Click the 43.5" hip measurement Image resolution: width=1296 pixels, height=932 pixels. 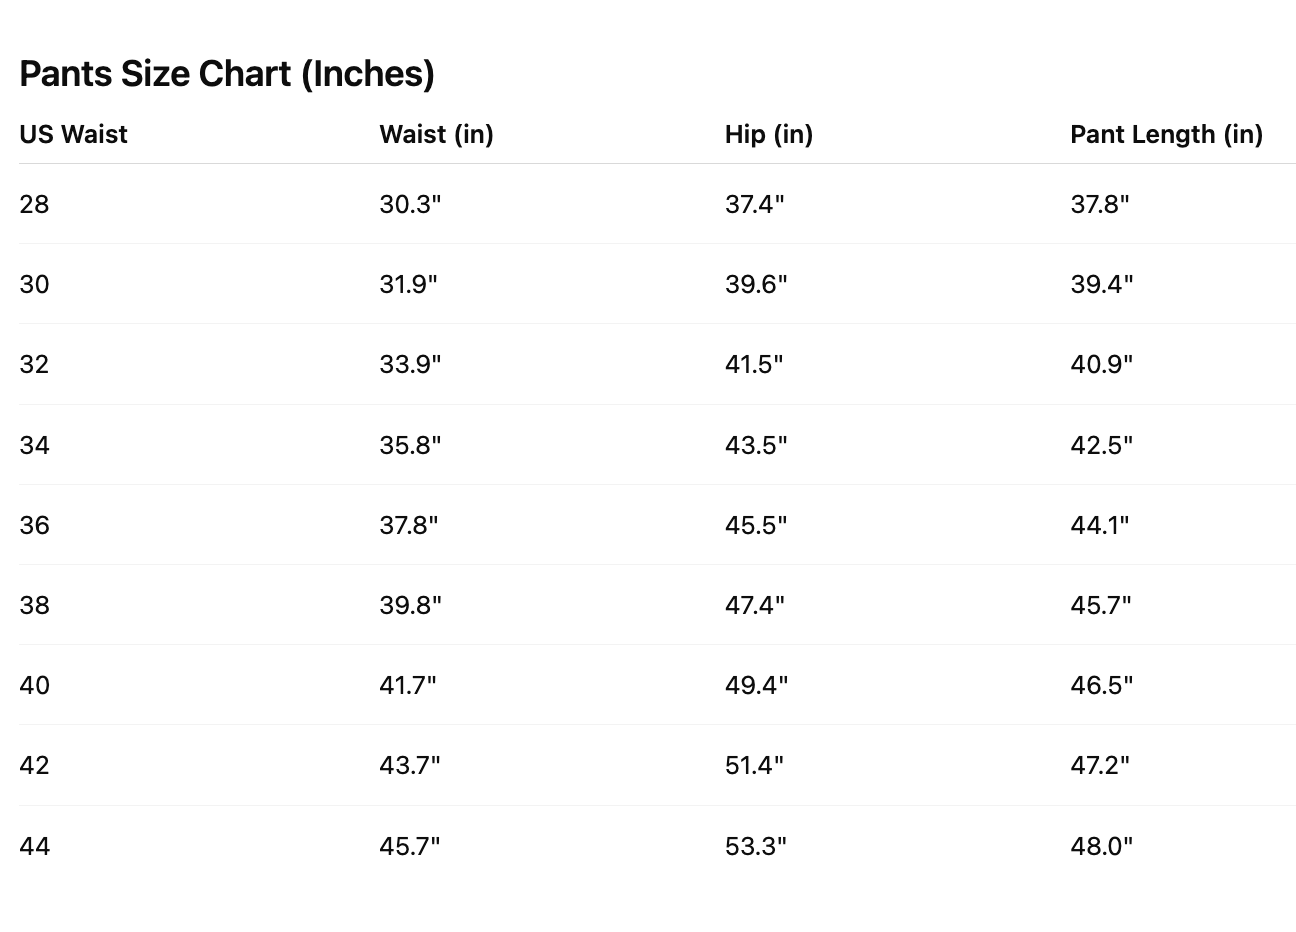(756, 445)
